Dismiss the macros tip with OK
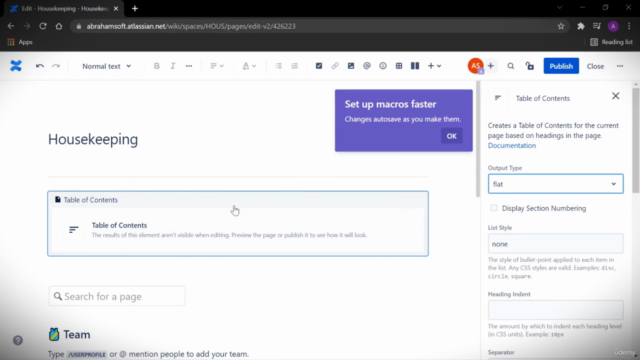640x360 pixels. 451,136
